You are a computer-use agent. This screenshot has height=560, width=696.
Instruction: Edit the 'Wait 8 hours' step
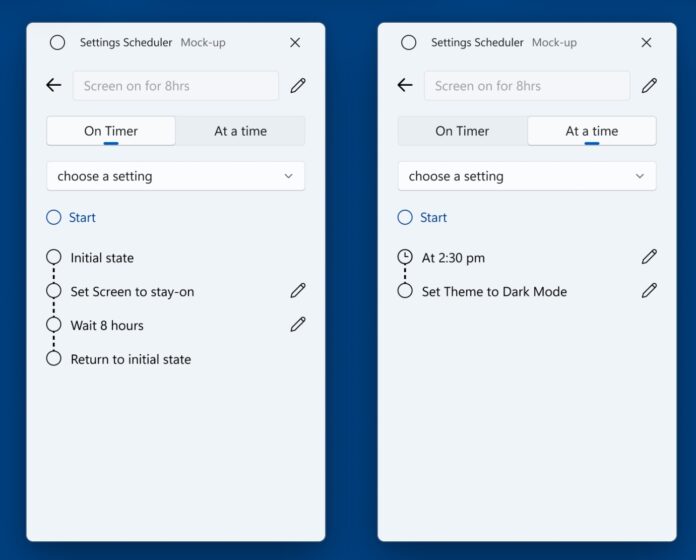pyautogui.click(x=298, y=324)
